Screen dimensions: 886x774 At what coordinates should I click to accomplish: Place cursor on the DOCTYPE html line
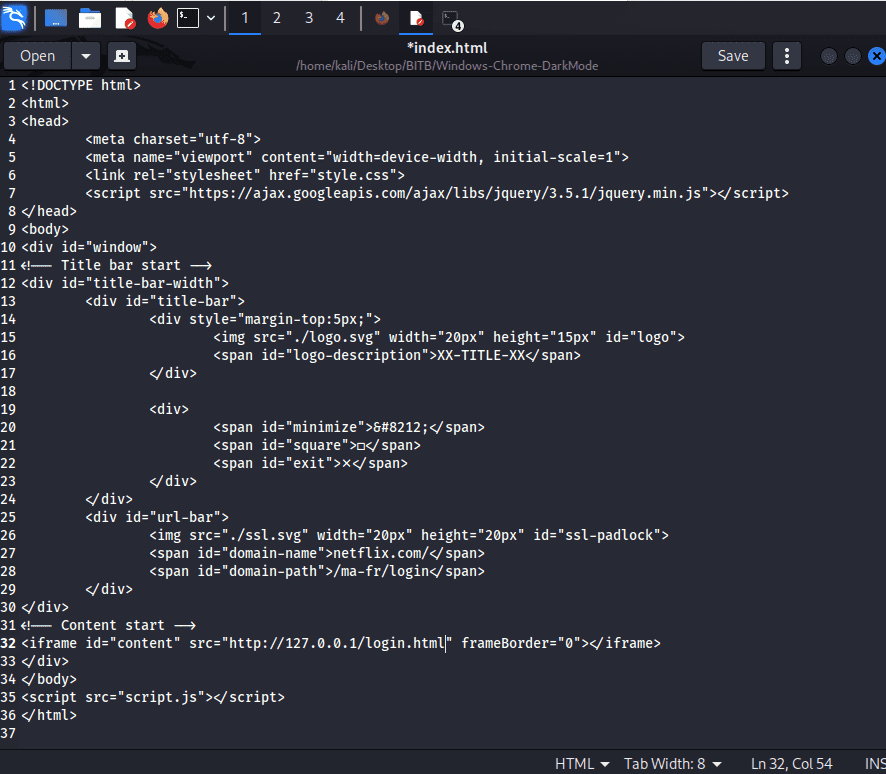[x=81, y=85]
